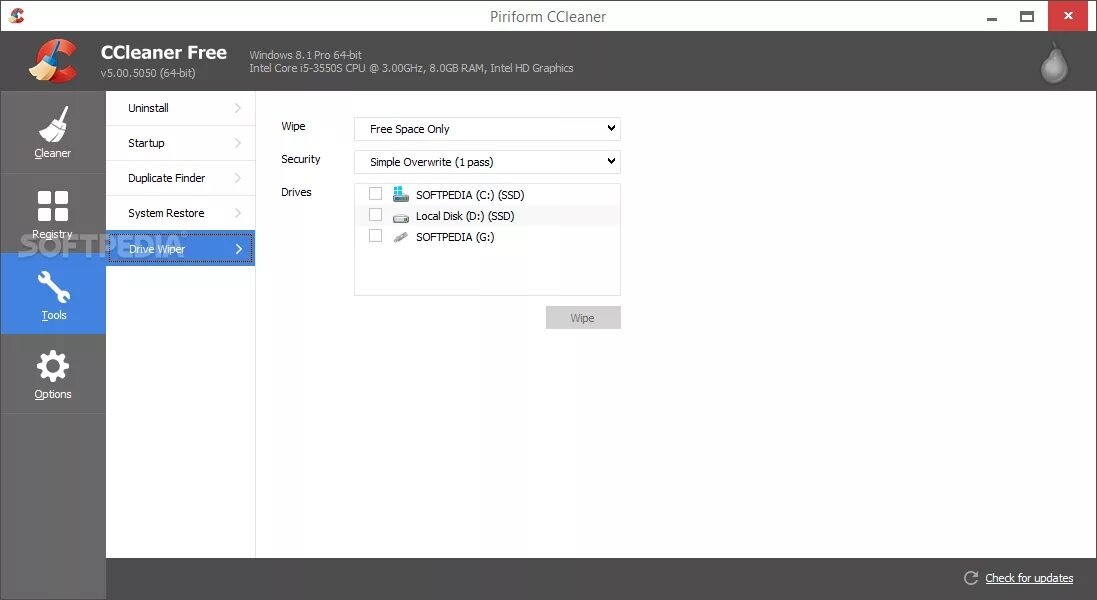Screen dimensions: 1097x600
Task: Select the SOFTPEDIA (G:) drive name
Action: pyautogui.click(x=455, y=237)
